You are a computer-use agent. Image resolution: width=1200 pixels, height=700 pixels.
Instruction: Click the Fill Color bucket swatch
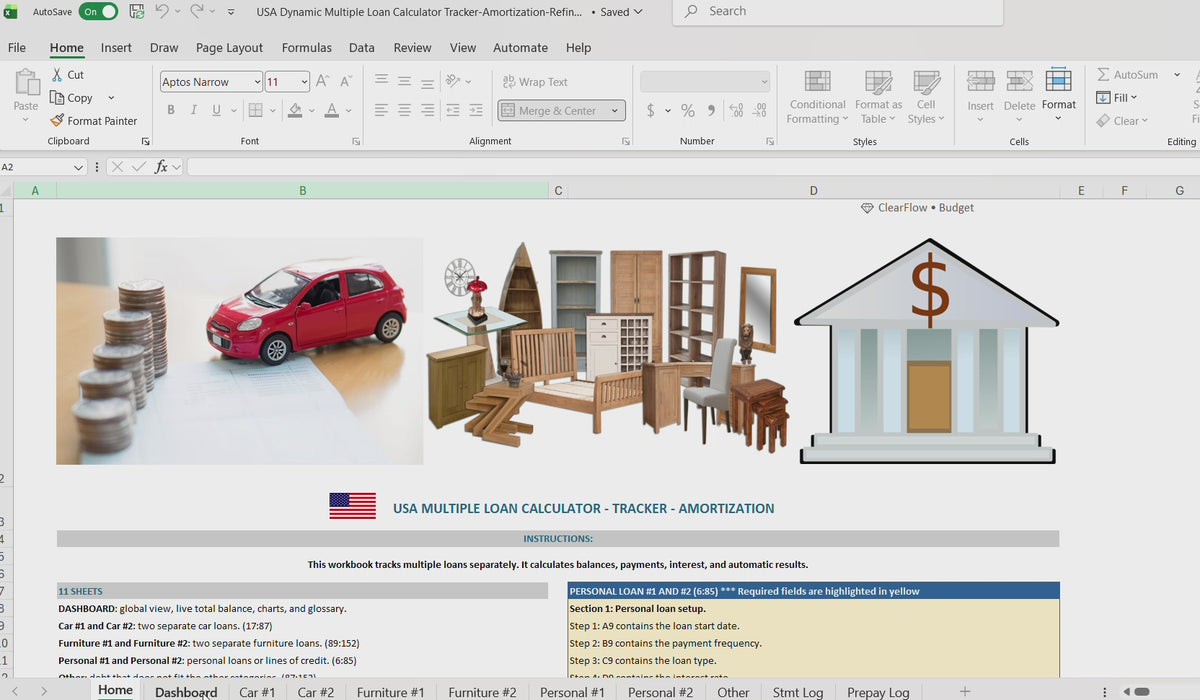coord(295,110)
